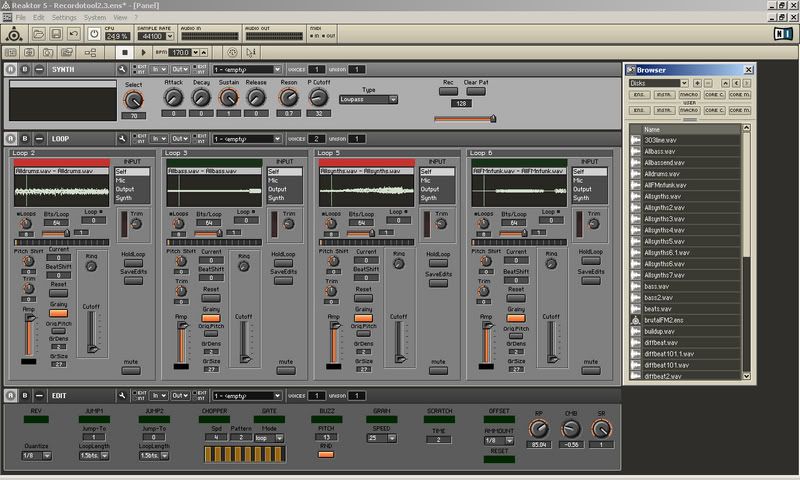Click the Cutoff fader in Loop 5
Screen dimensions: 800x480
[x=399, y=341]
